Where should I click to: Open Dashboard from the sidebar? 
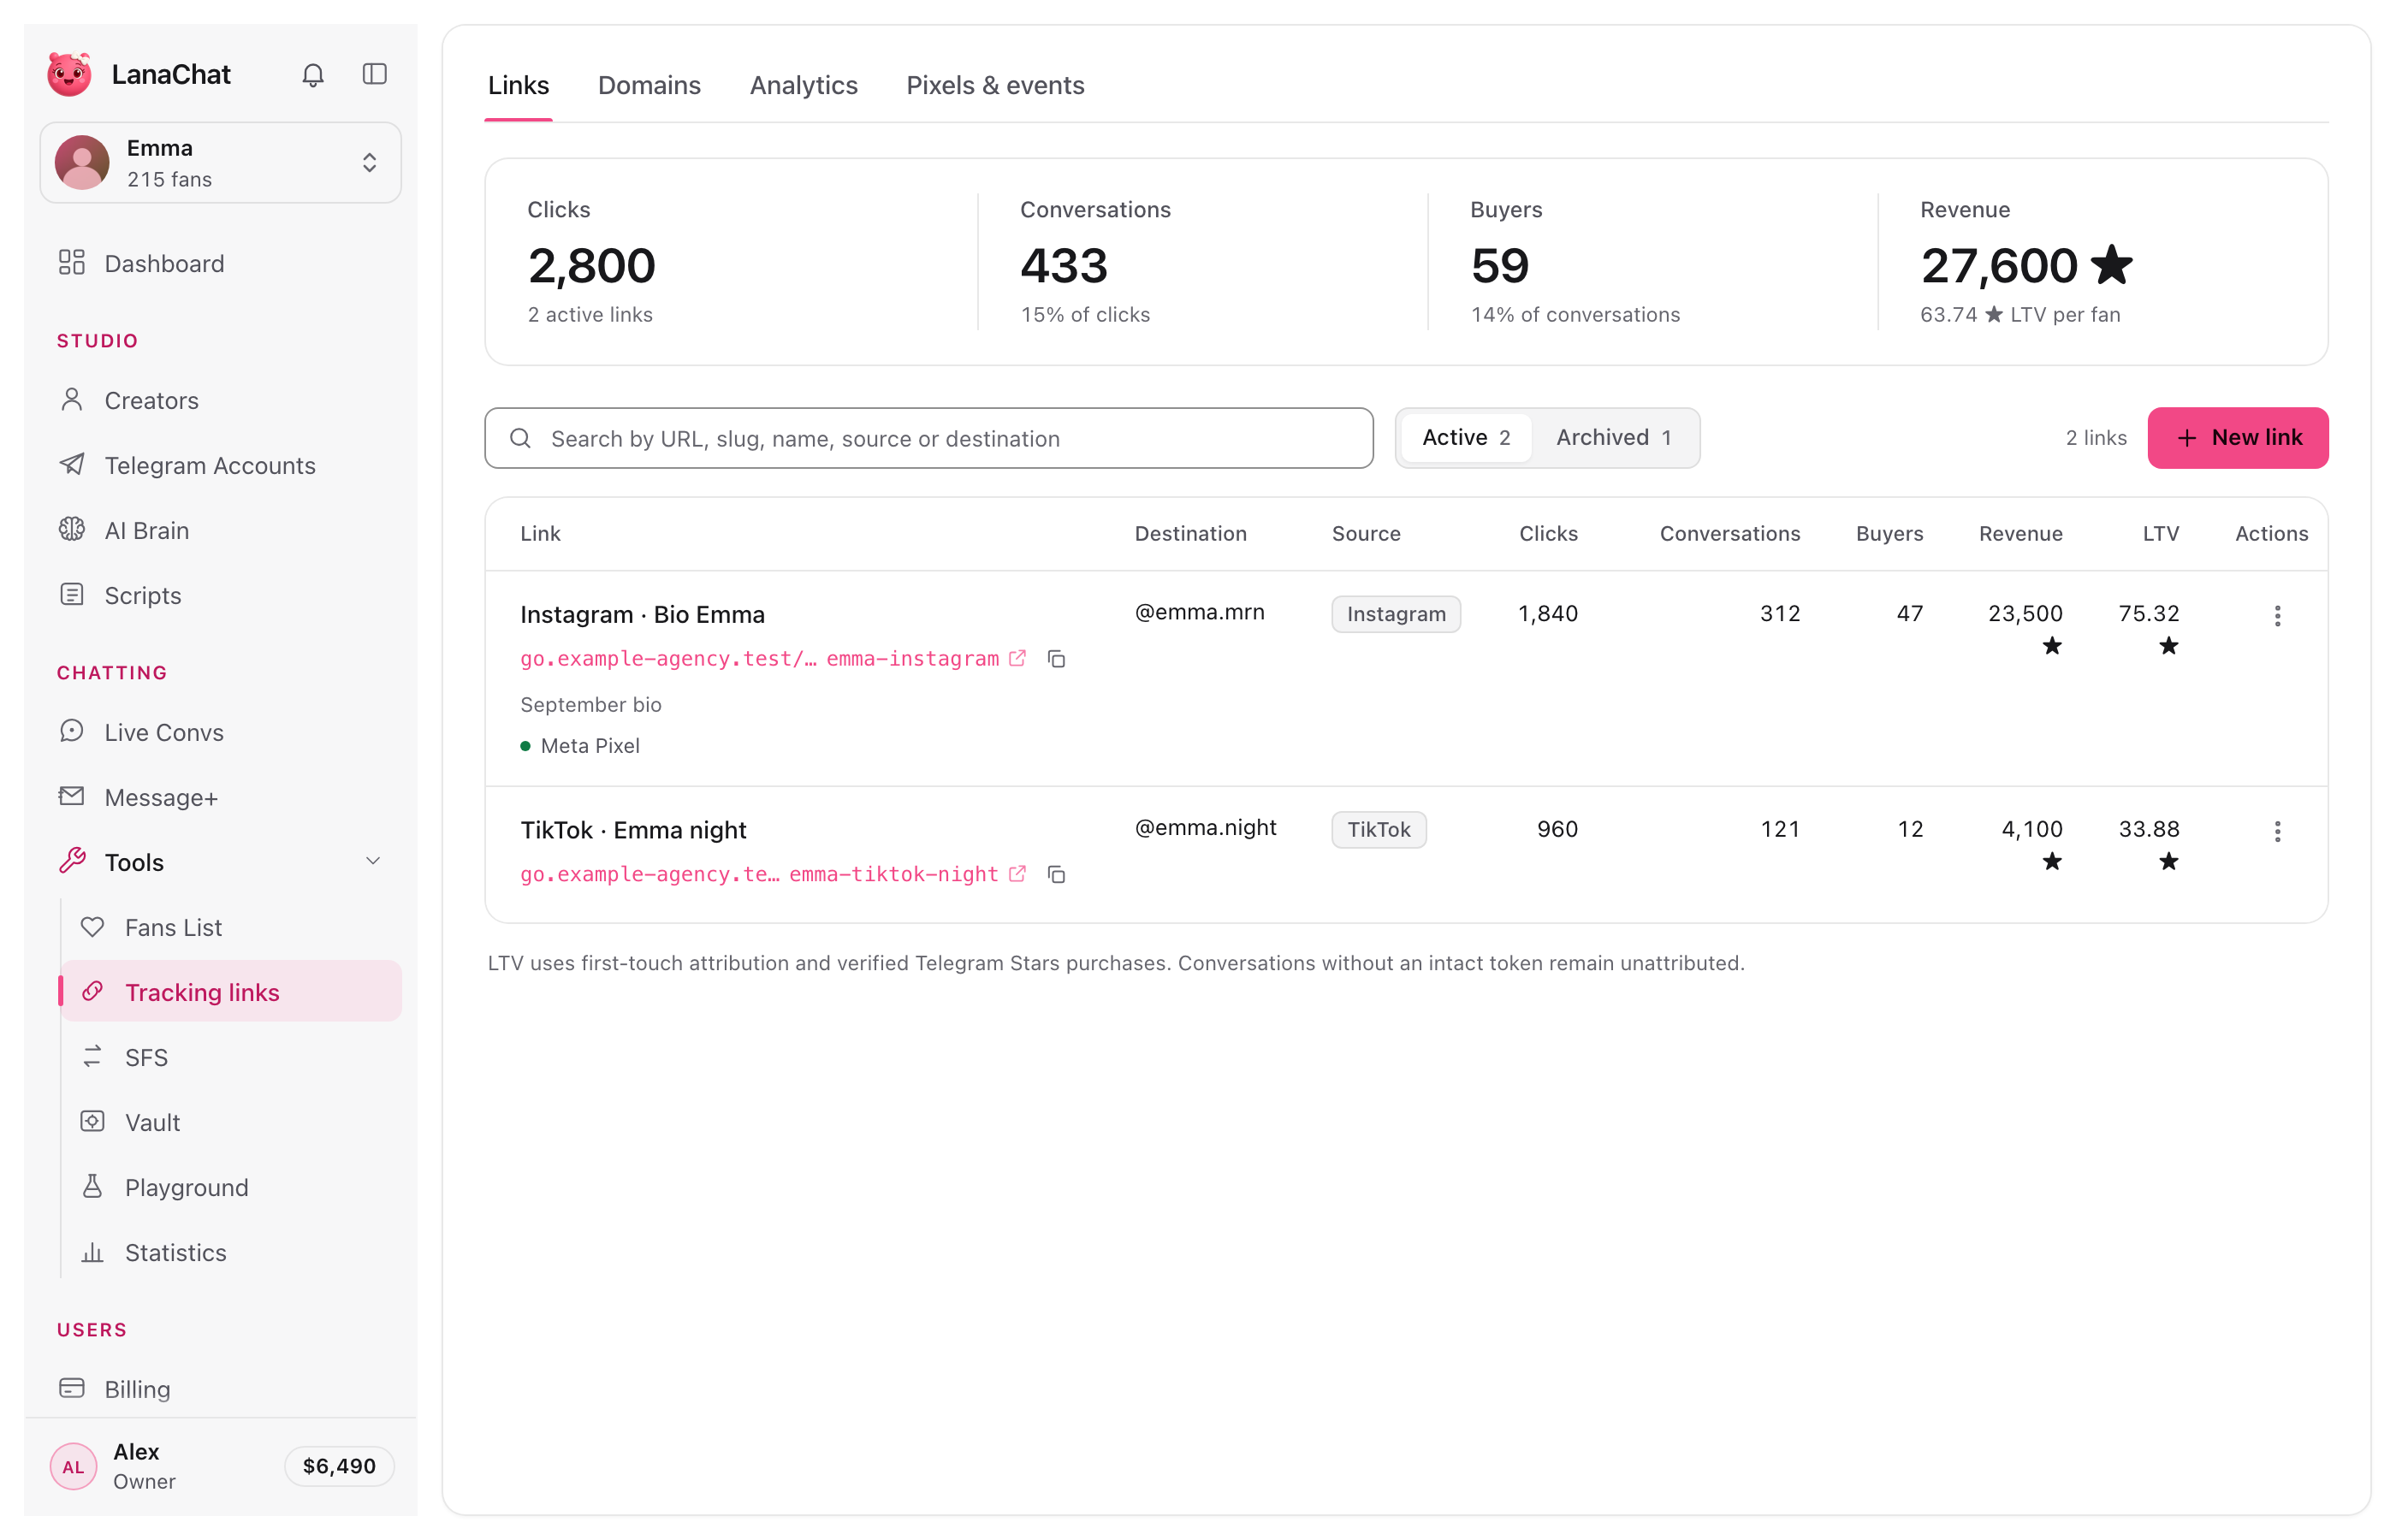(220, 263)
